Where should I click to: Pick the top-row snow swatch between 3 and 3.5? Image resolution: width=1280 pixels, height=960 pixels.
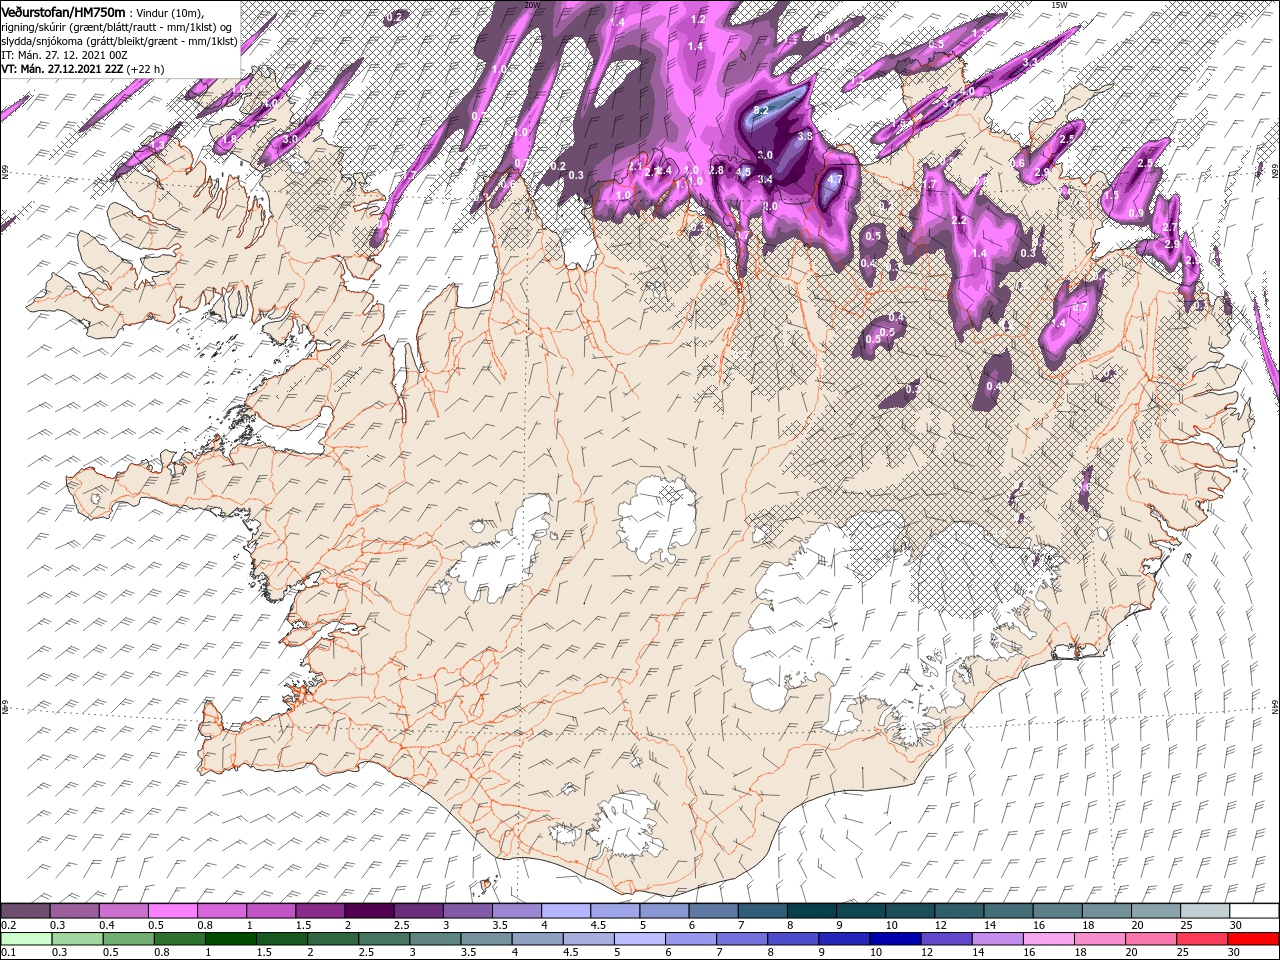click(468, 911)
